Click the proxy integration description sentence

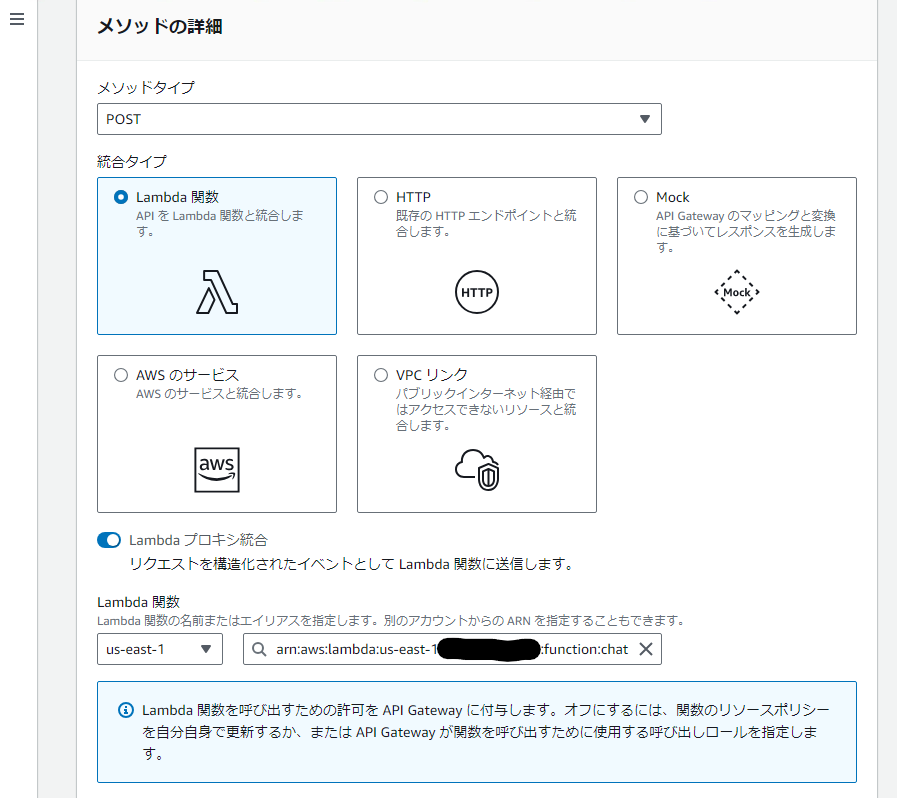(x=351, y=564)
